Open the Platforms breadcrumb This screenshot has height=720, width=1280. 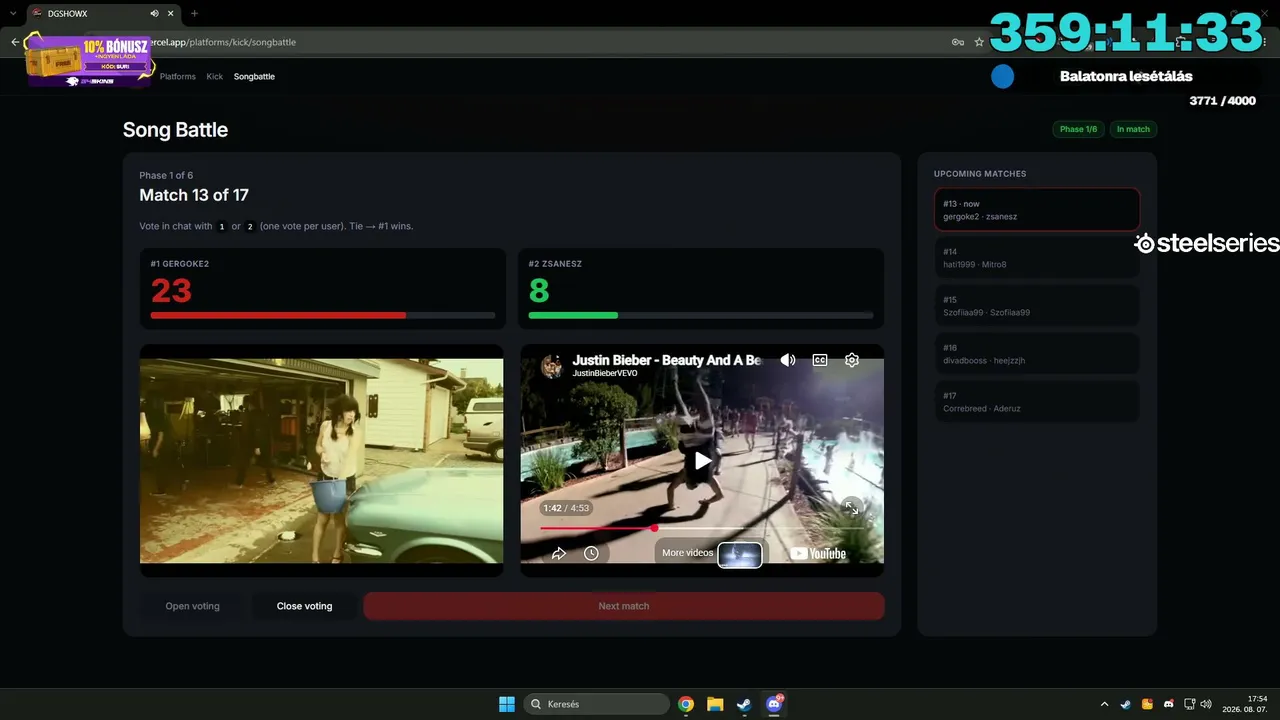coord(178,76)
